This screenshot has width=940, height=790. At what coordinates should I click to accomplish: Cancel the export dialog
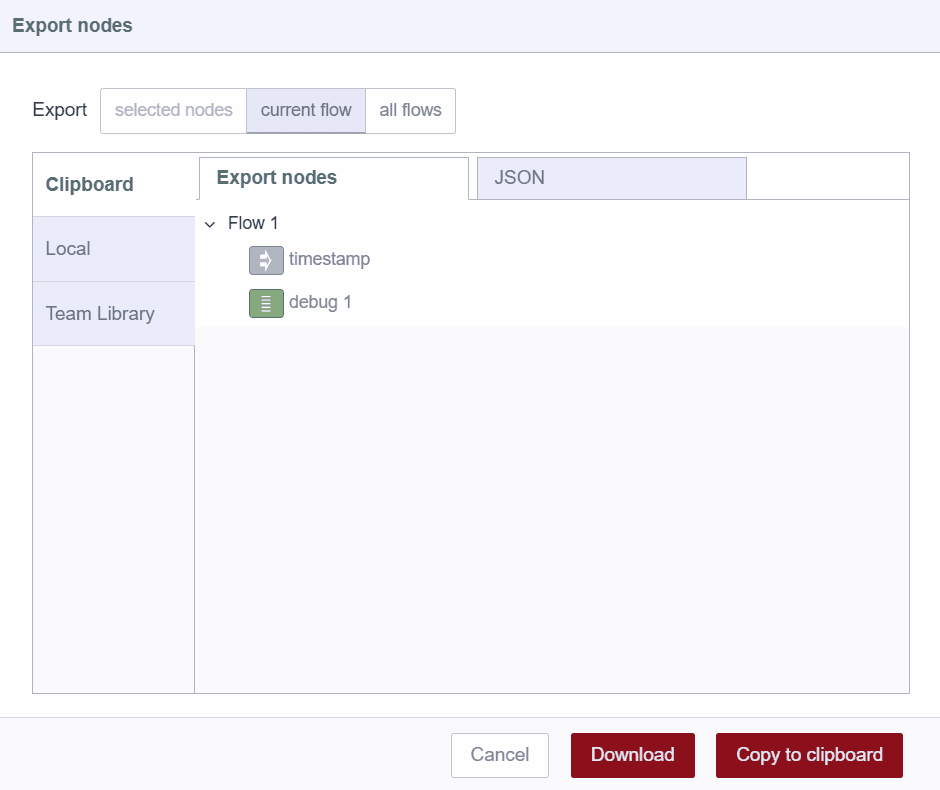pyautogui.click(x=499, y=755)
